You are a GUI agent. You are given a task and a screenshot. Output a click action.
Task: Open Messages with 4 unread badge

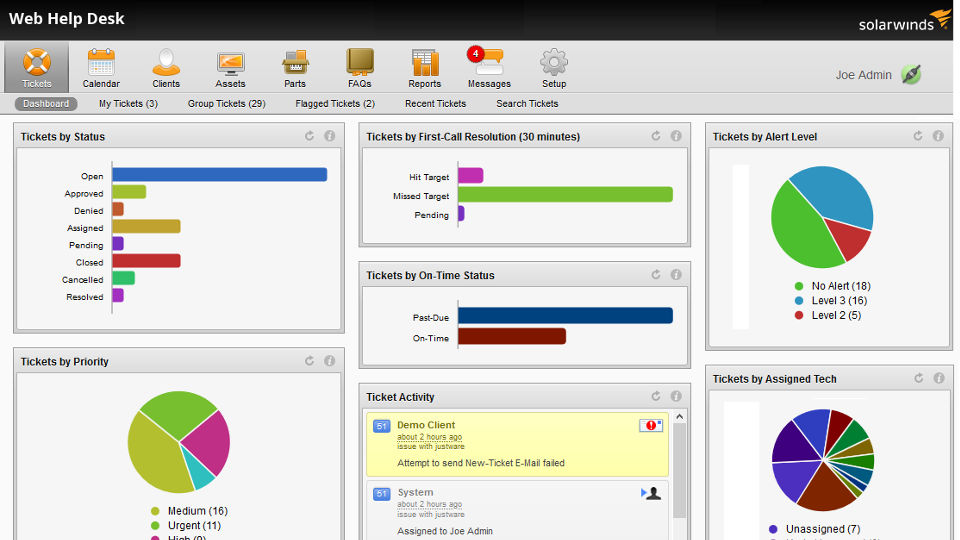[x=489, y=65]
